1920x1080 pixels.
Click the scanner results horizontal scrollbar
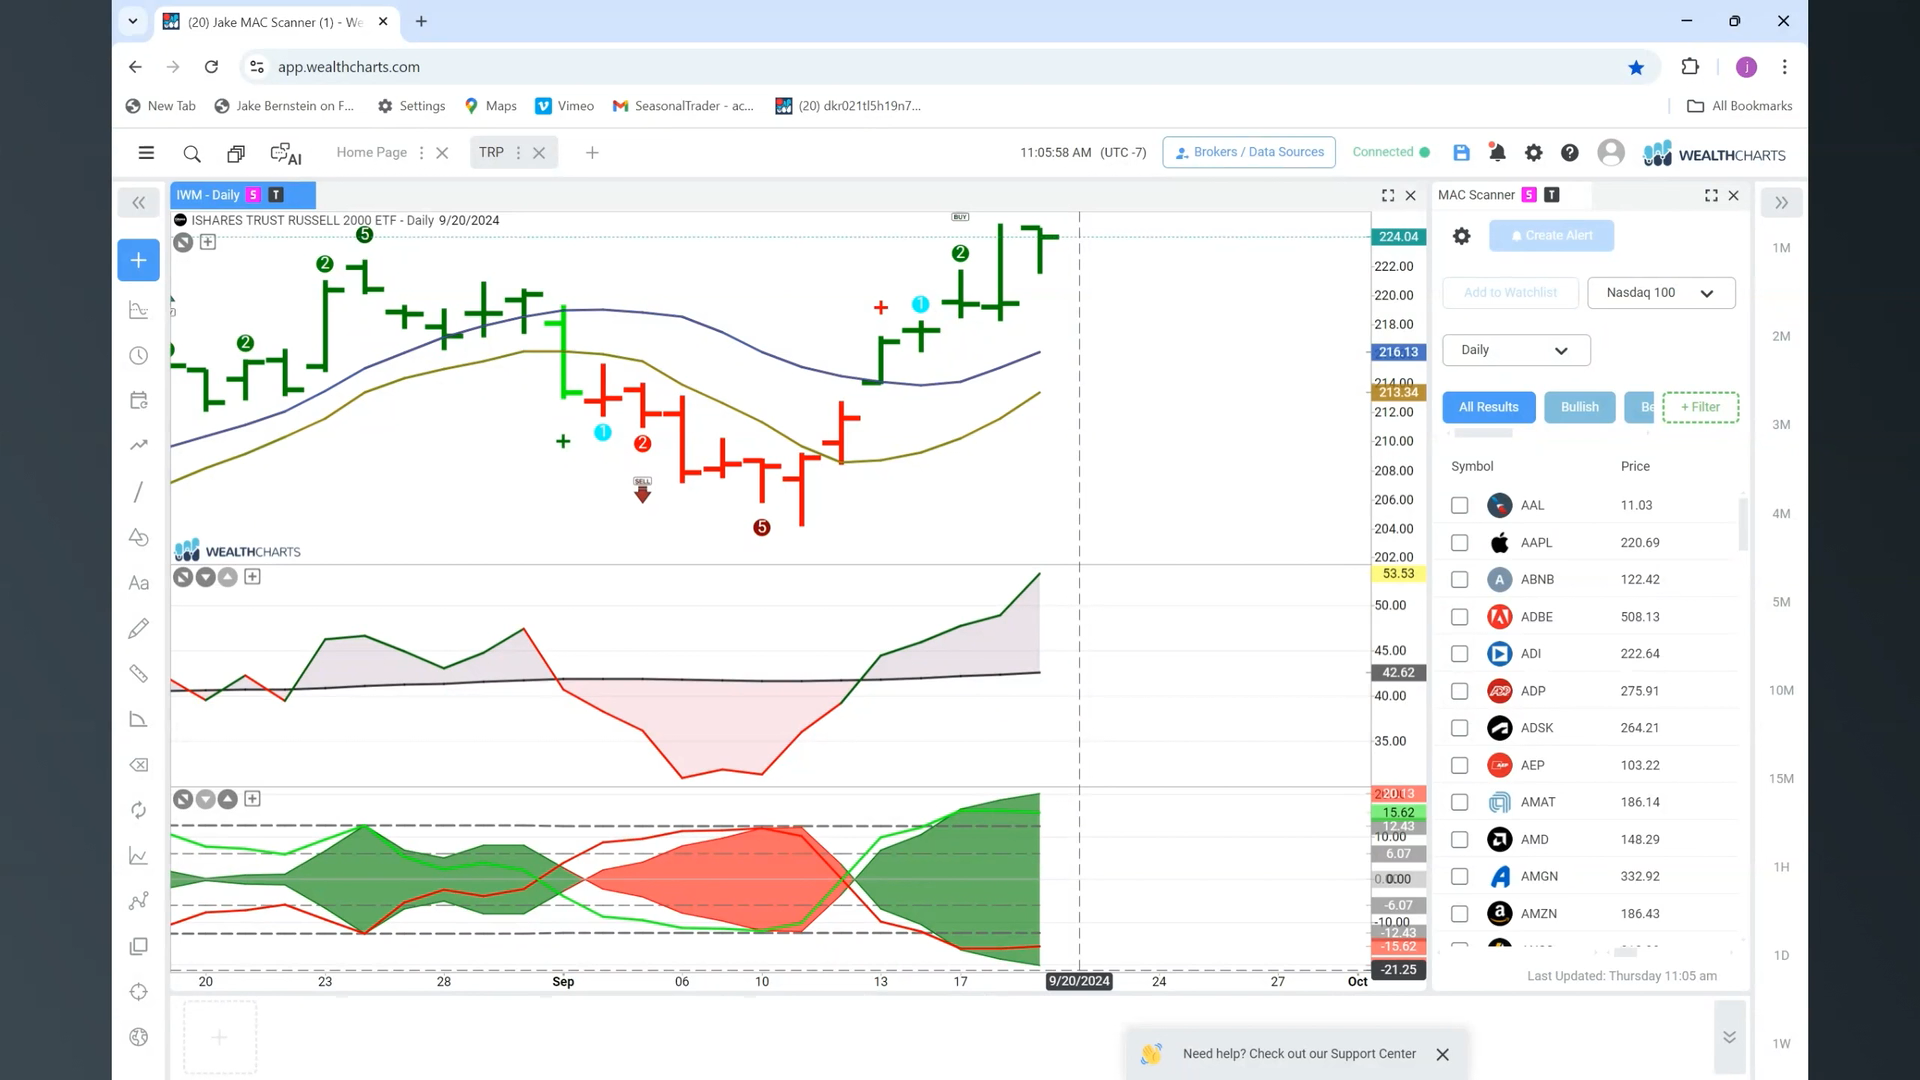(x=1625, y=952)
